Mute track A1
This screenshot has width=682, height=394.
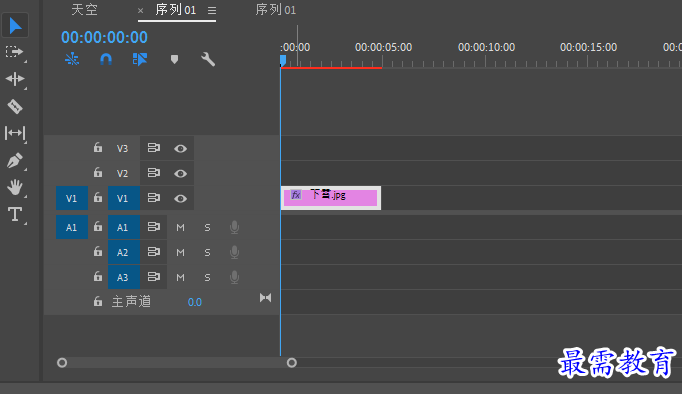[x=181, y=227]
